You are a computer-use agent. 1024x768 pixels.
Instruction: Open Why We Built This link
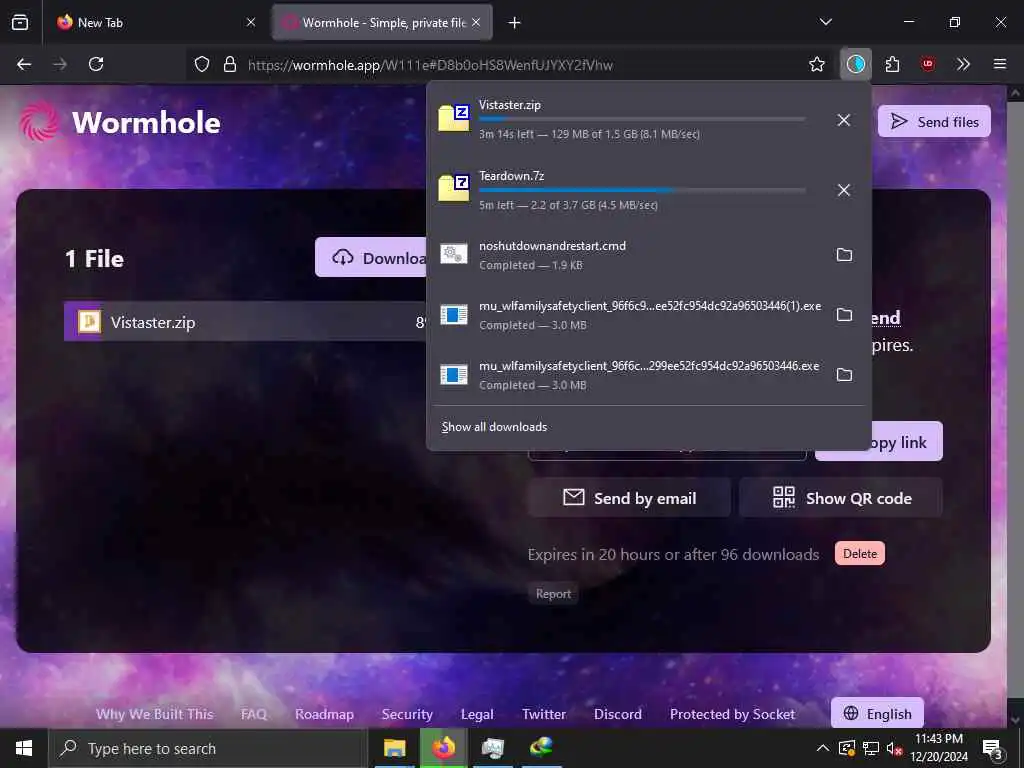[155, 714]
